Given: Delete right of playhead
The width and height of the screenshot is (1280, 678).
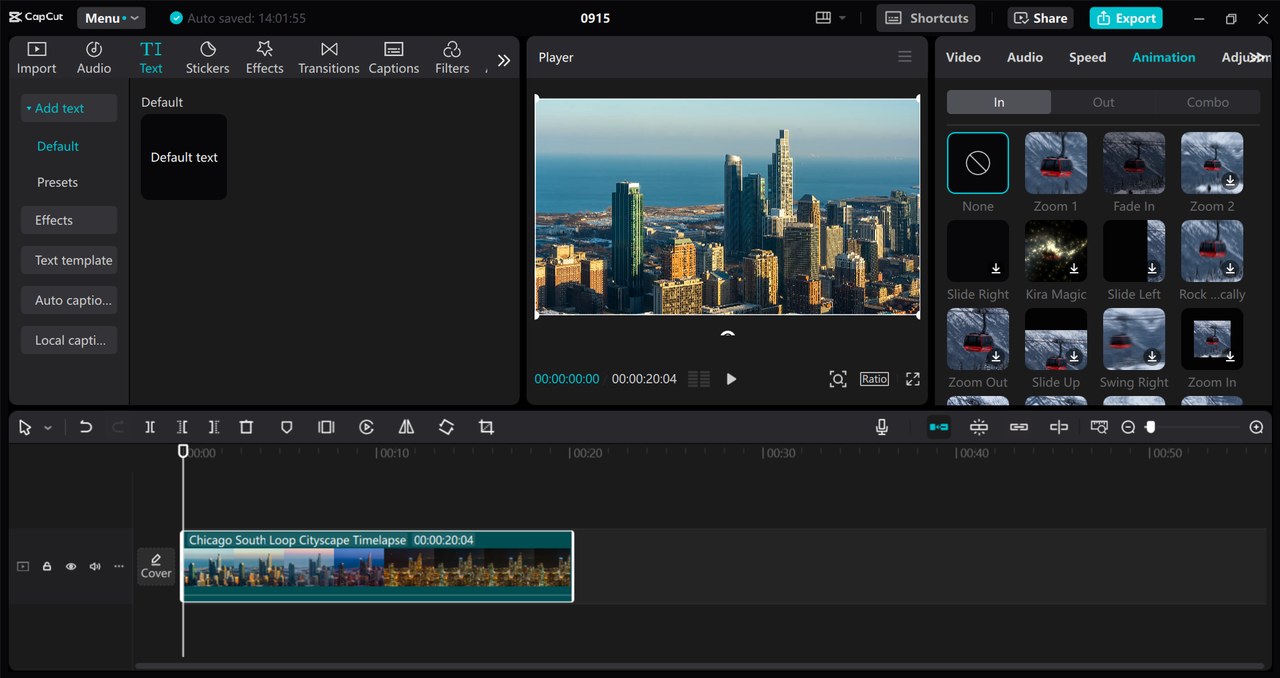Looking at the screenshot, I should (214, 427).
